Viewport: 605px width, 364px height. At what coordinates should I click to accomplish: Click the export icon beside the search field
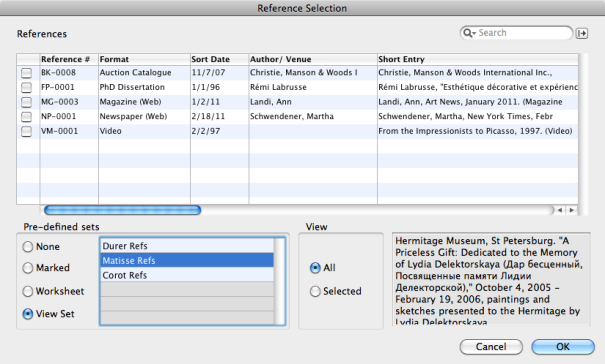(x=582, y=34)
